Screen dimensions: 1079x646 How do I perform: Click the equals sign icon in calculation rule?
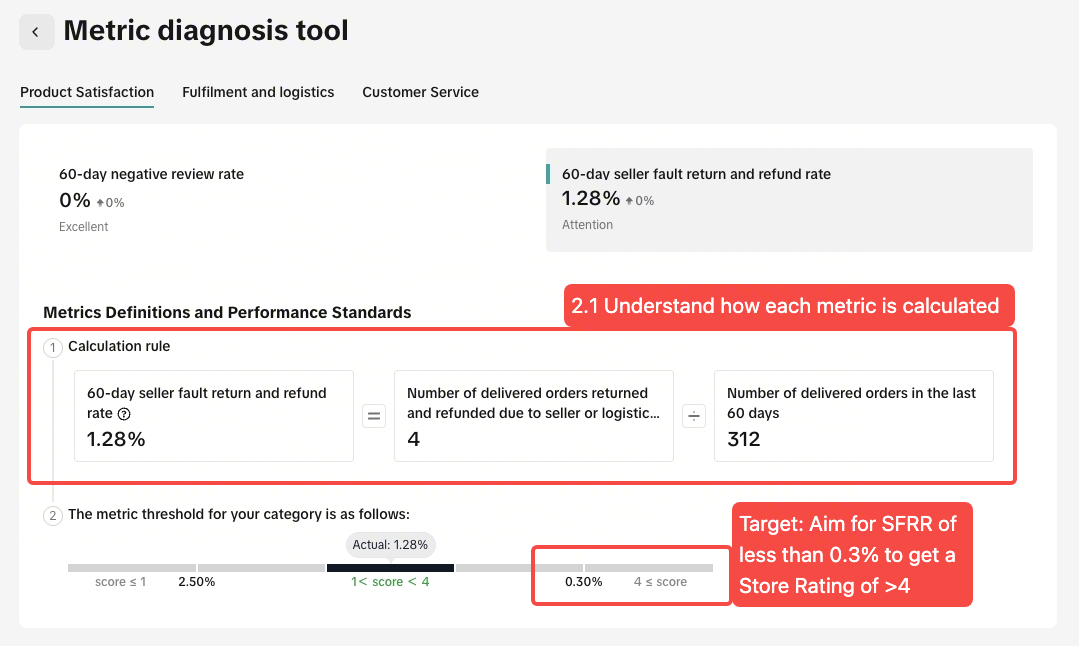(x=374, y=416)
